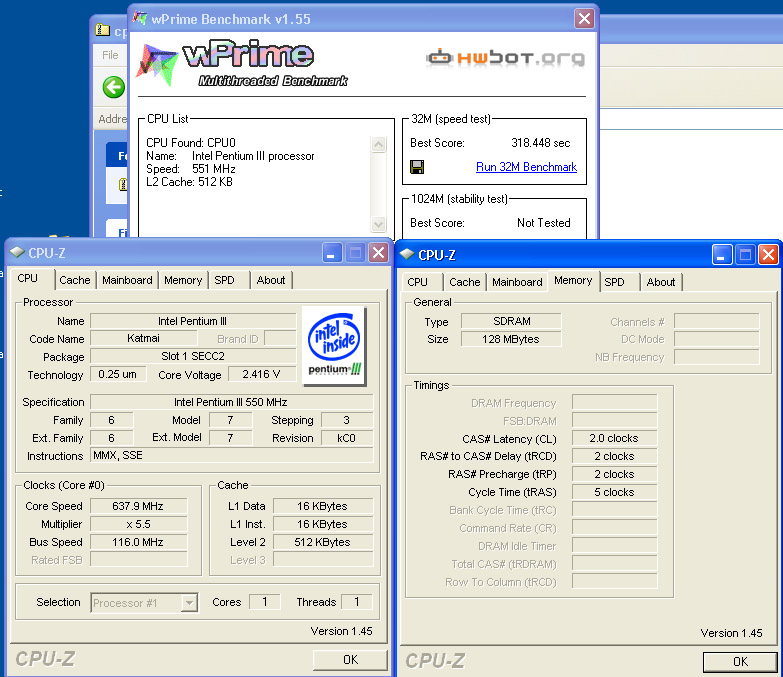
Task: Click OK in the left CPU-Z window
Action: pyautogui.click(x=350, y=660)
